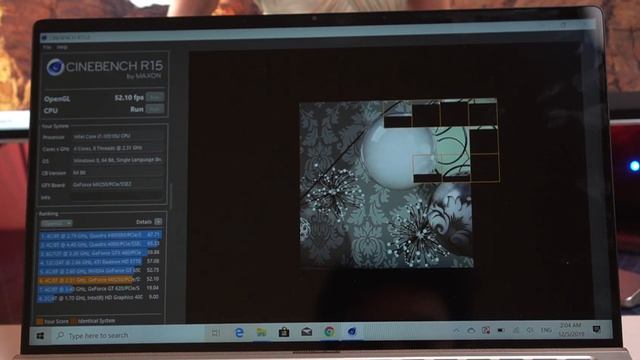This screenshot has height=360, width=640.
Task: Open the volume tray icon
Action: [x=530, y=330]
